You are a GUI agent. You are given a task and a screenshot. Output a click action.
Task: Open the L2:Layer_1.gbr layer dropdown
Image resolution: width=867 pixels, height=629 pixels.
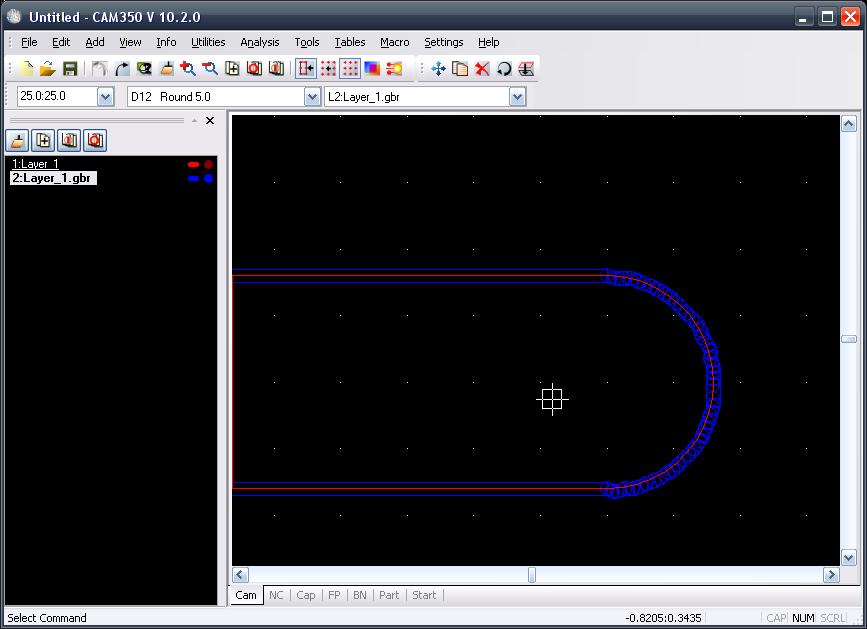[517, 97]
